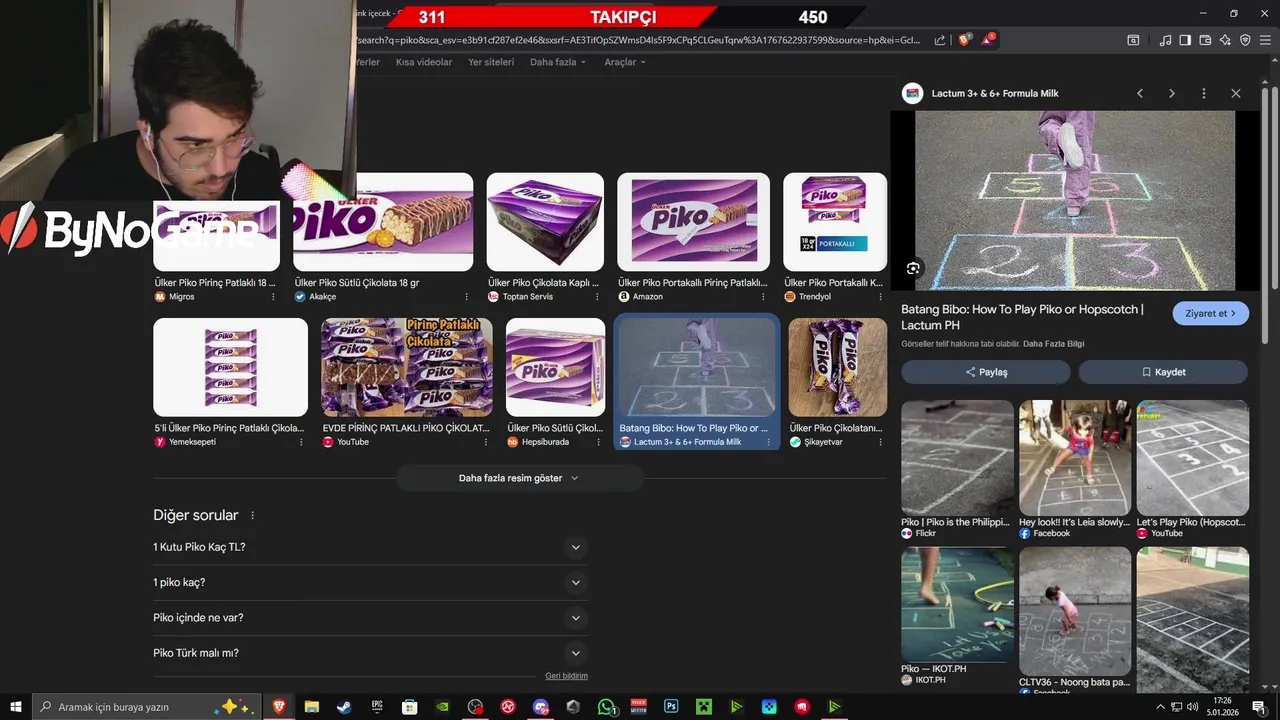Open WhatsApp from the taskbar
The image size is (1280, 720).
(606, 706)
